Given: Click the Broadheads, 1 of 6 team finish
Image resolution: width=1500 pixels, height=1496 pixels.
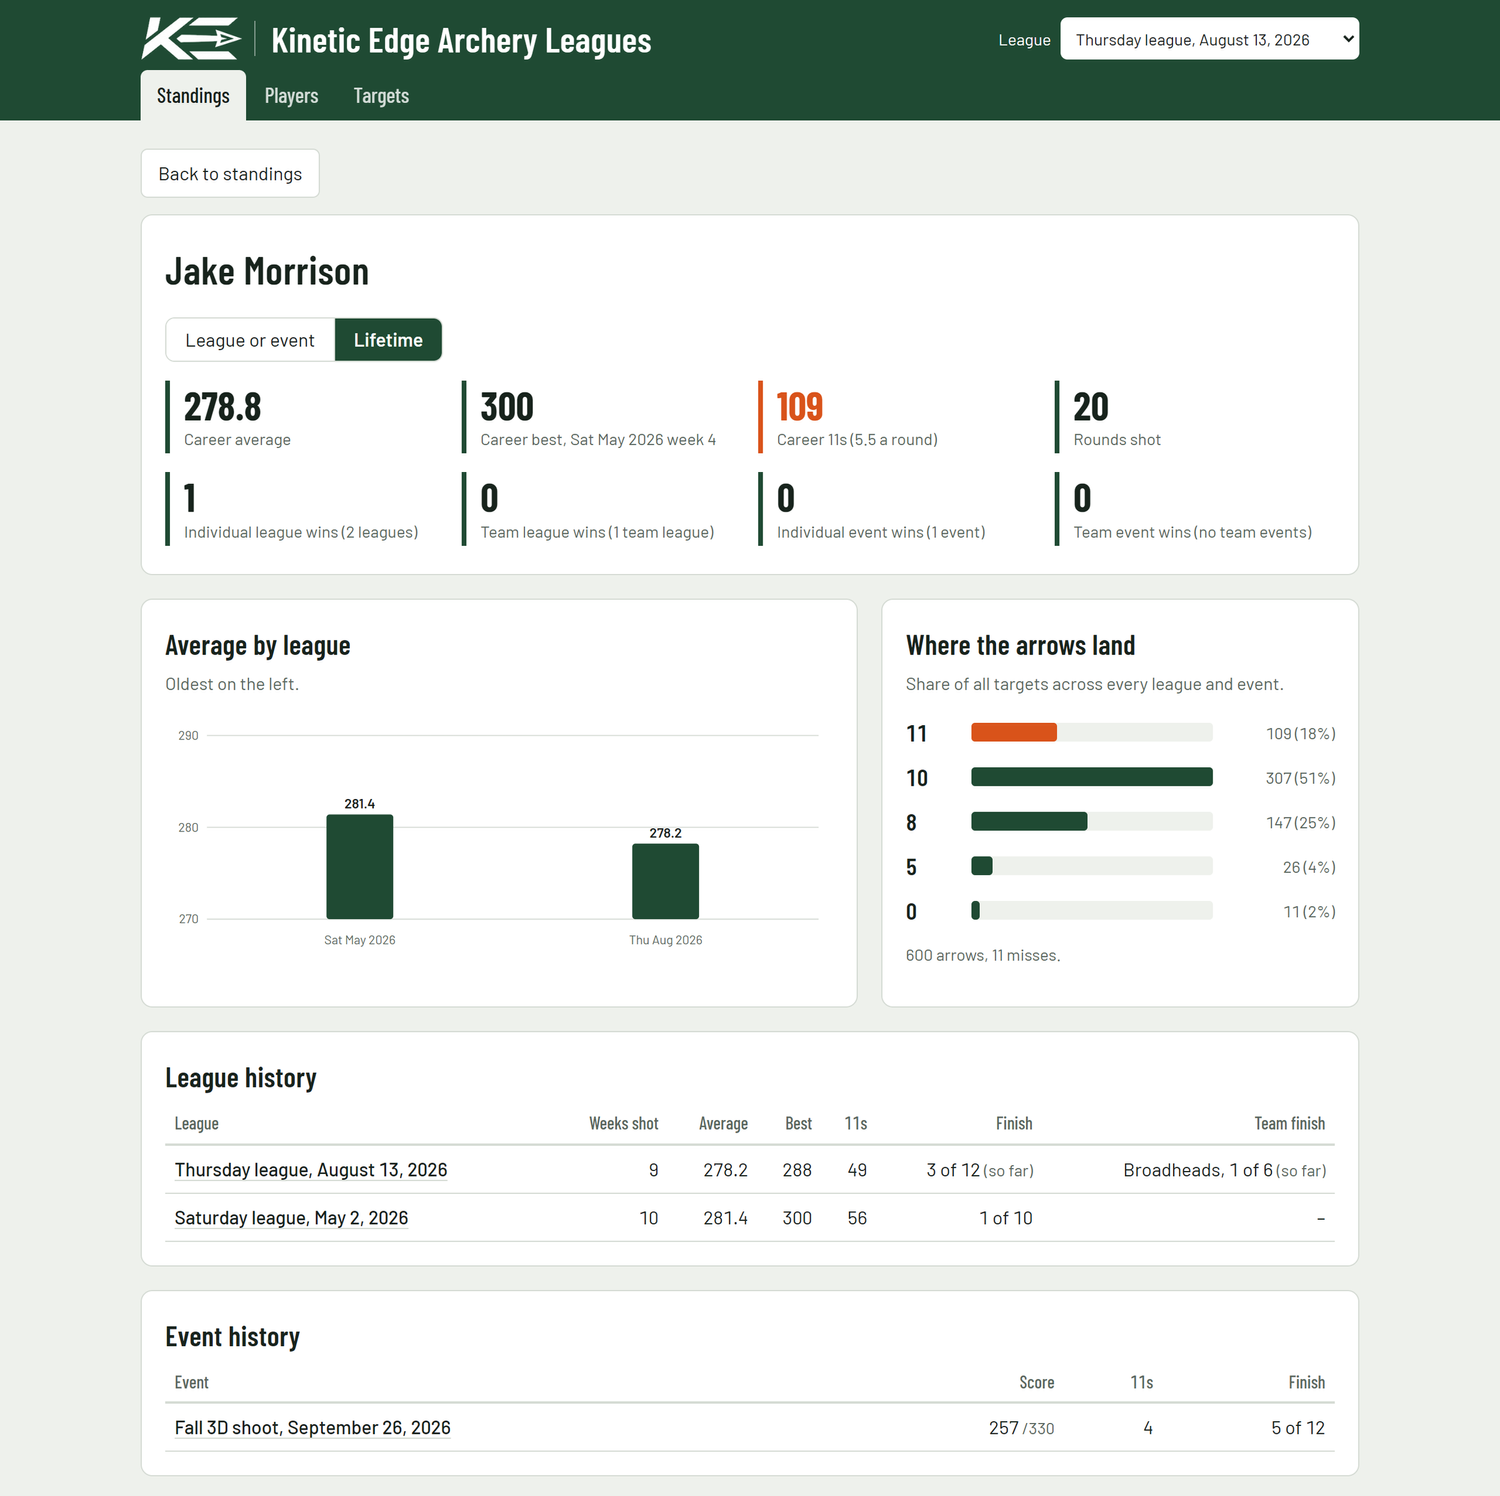Looking at the screenshot, I should 1225,1170.
